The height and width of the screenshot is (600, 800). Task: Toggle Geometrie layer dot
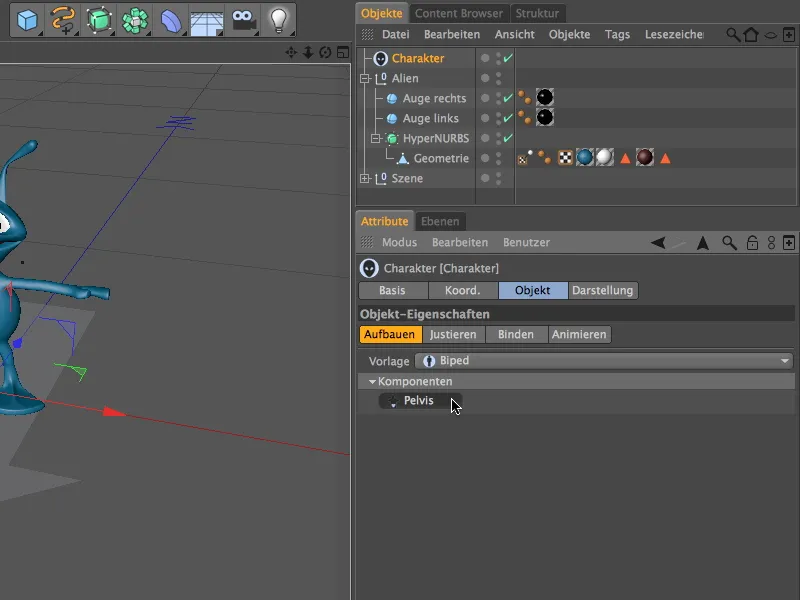485,158
